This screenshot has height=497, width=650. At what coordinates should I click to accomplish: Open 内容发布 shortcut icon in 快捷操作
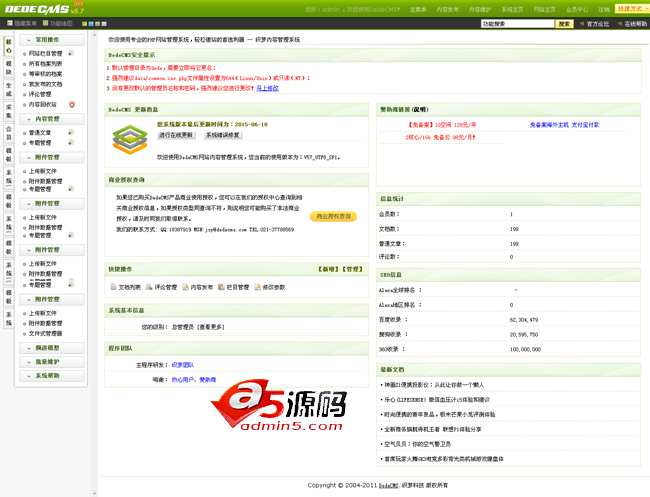(185, 287)
